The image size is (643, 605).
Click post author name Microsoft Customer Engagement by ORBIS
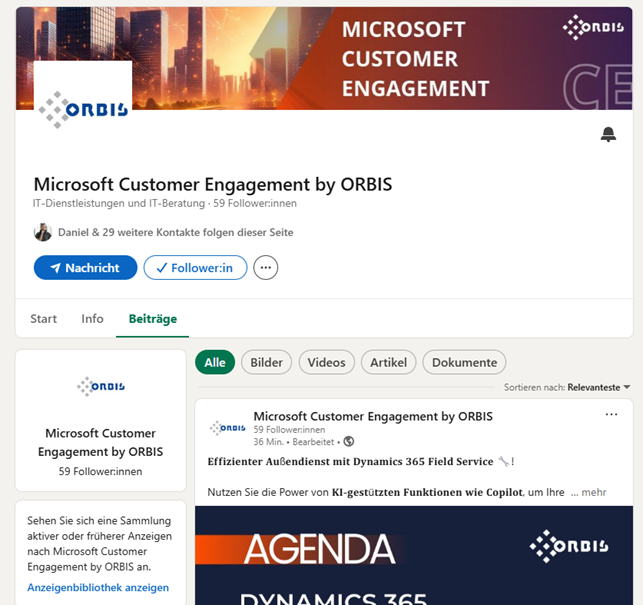point(373,416)
